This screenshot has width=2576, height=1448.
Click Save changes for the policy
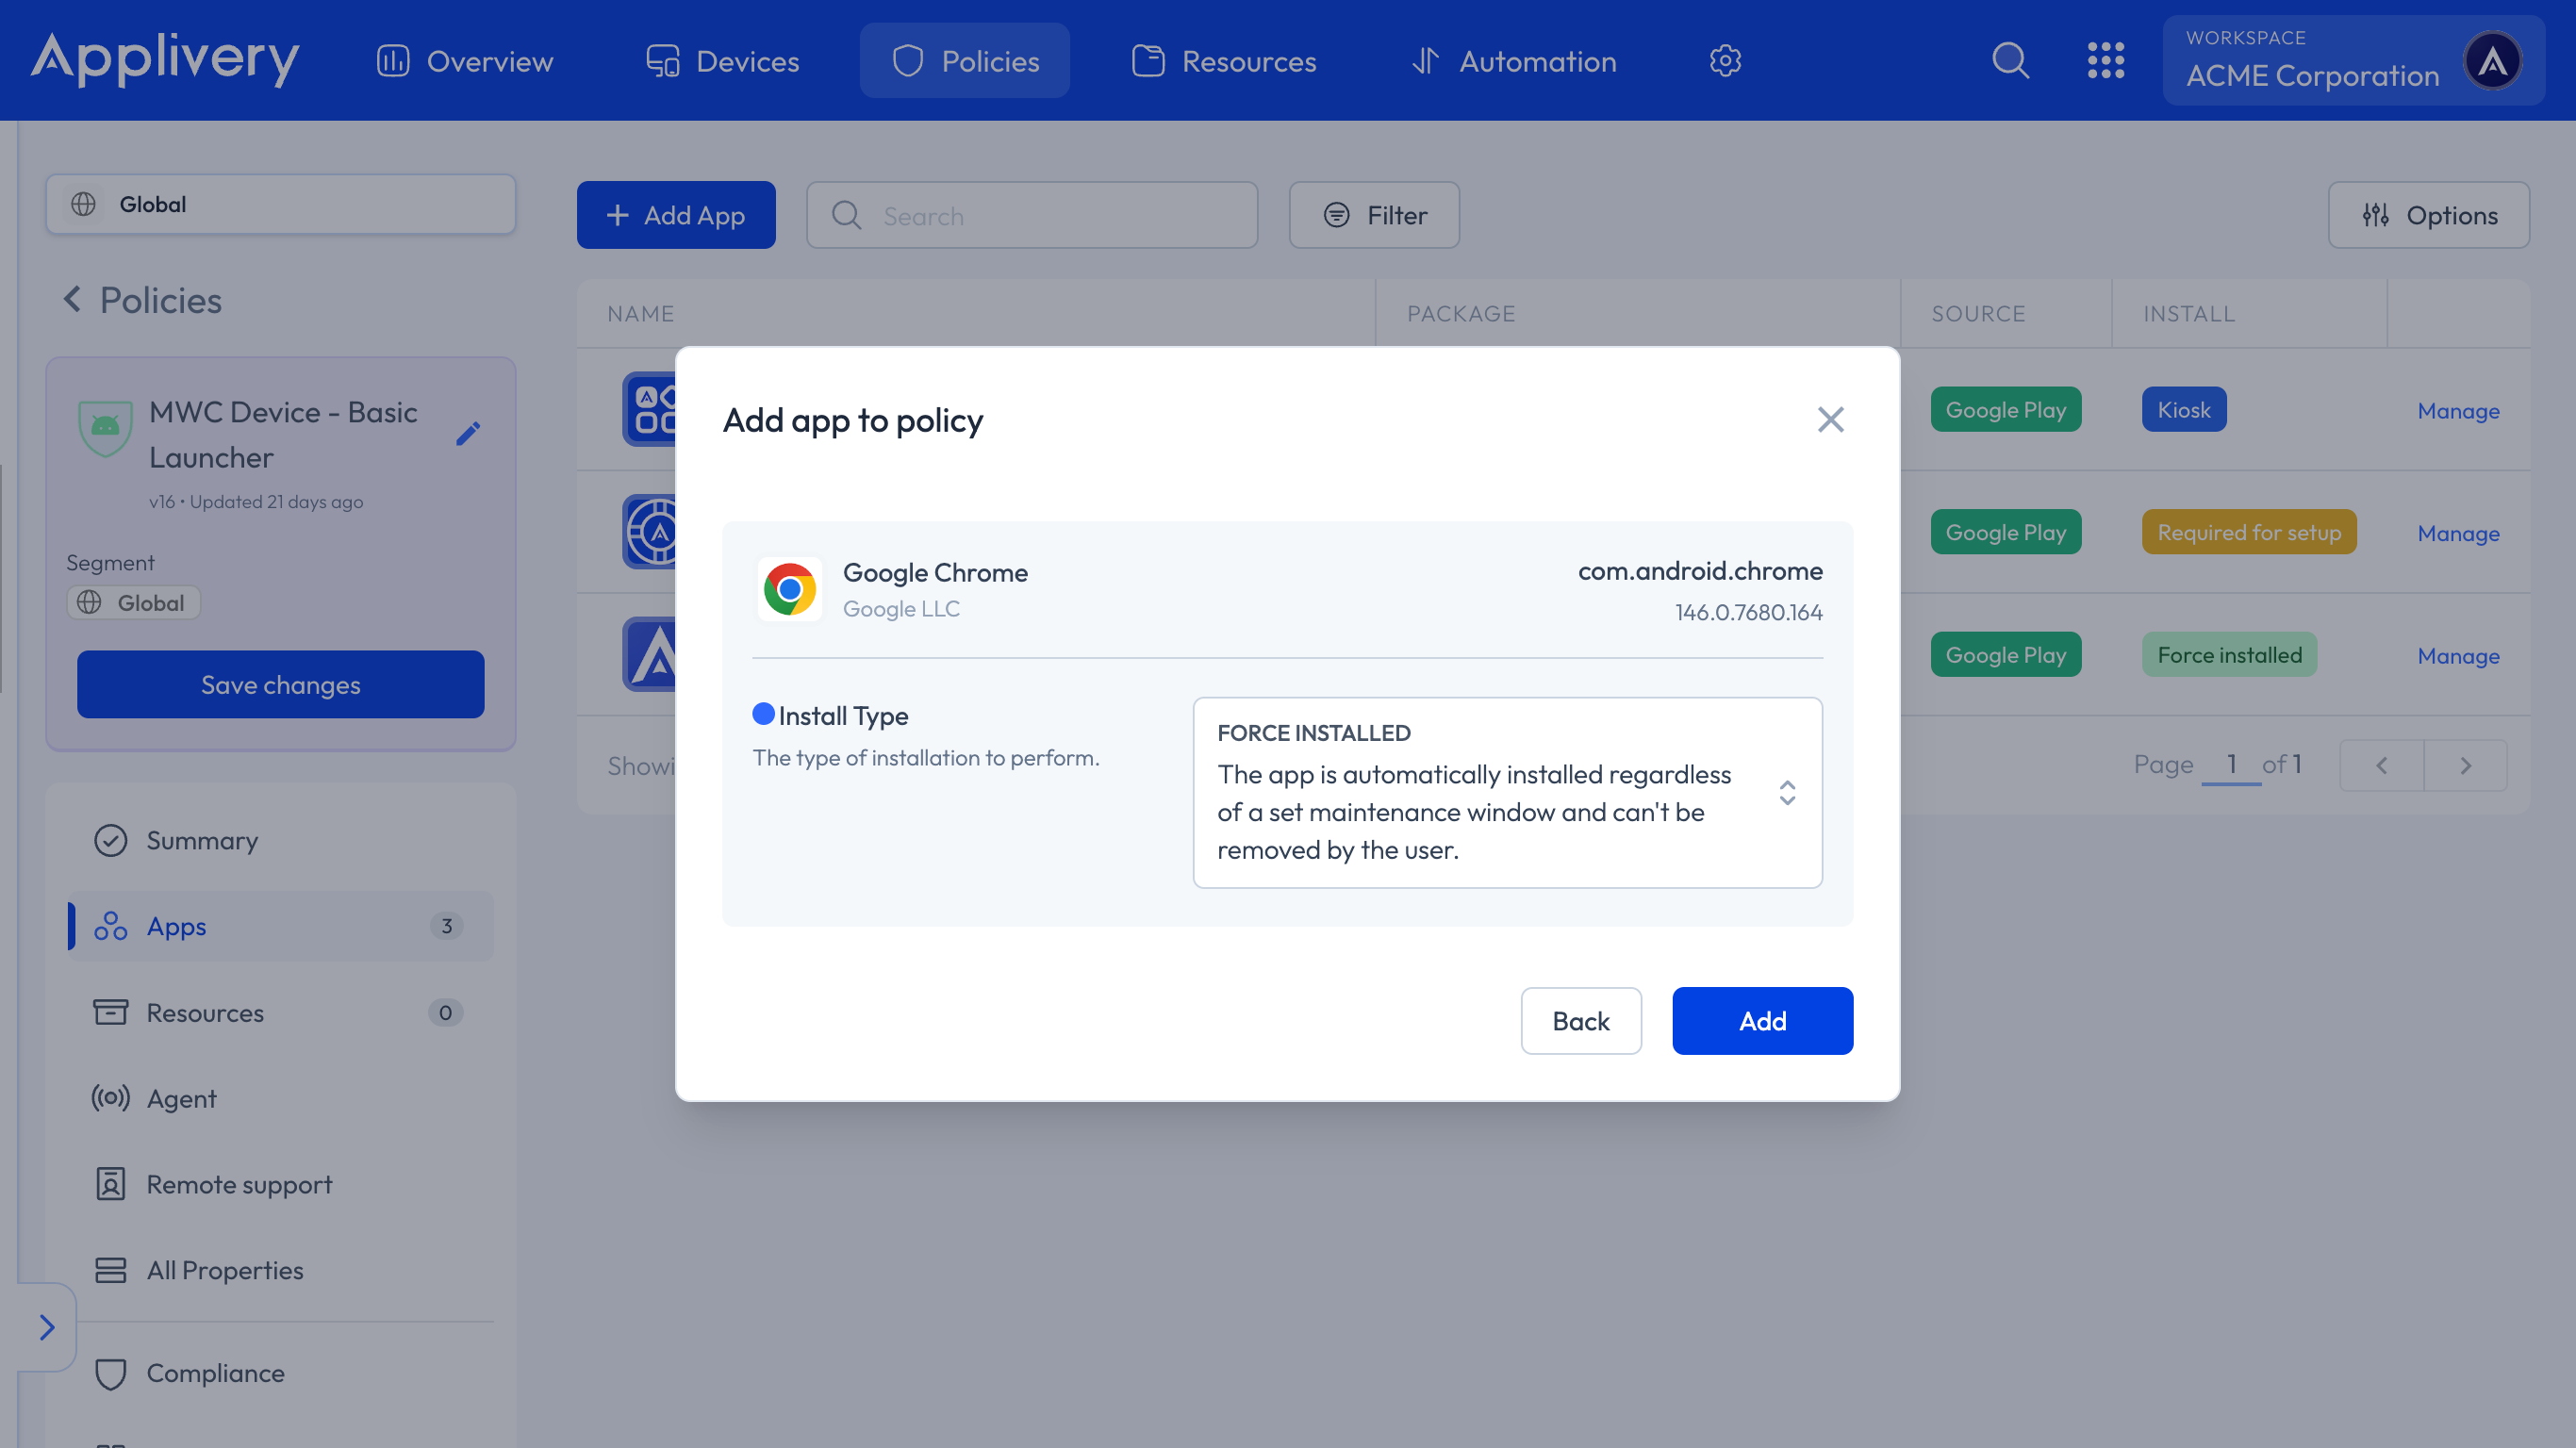point(280,684)
